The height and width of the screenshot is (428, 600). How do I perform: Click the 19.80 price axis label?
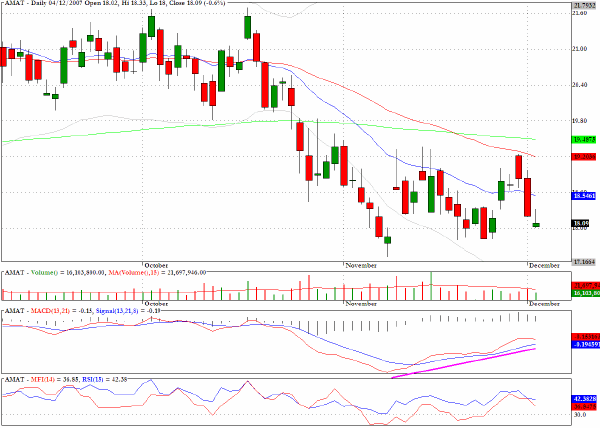(579, 120)
